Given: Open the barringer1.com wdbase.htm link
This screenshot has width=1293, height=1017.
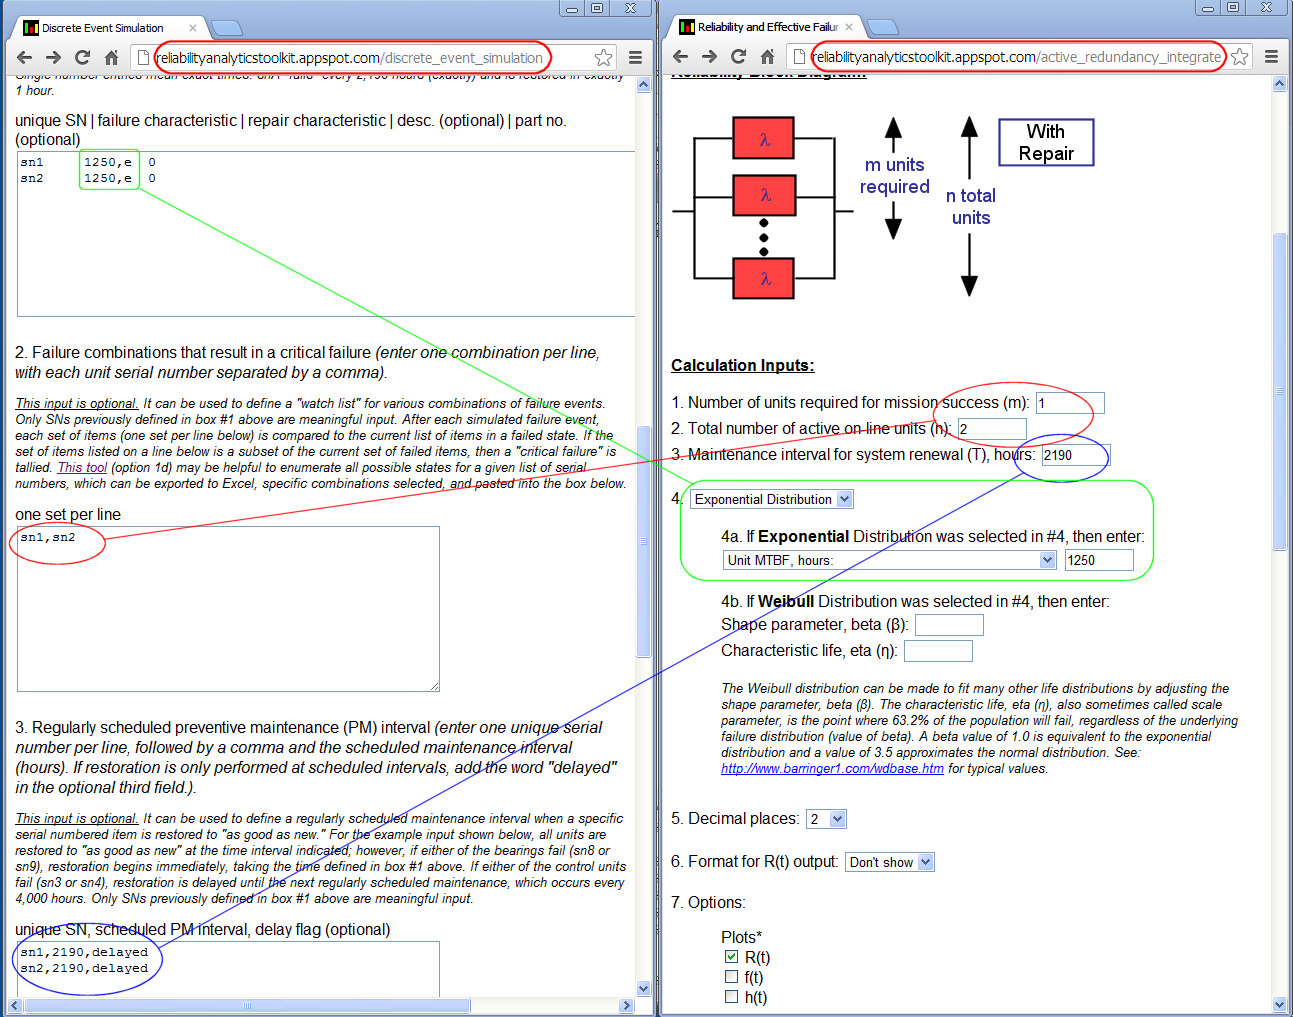Looking at the screenshot, I should [832, 768].
